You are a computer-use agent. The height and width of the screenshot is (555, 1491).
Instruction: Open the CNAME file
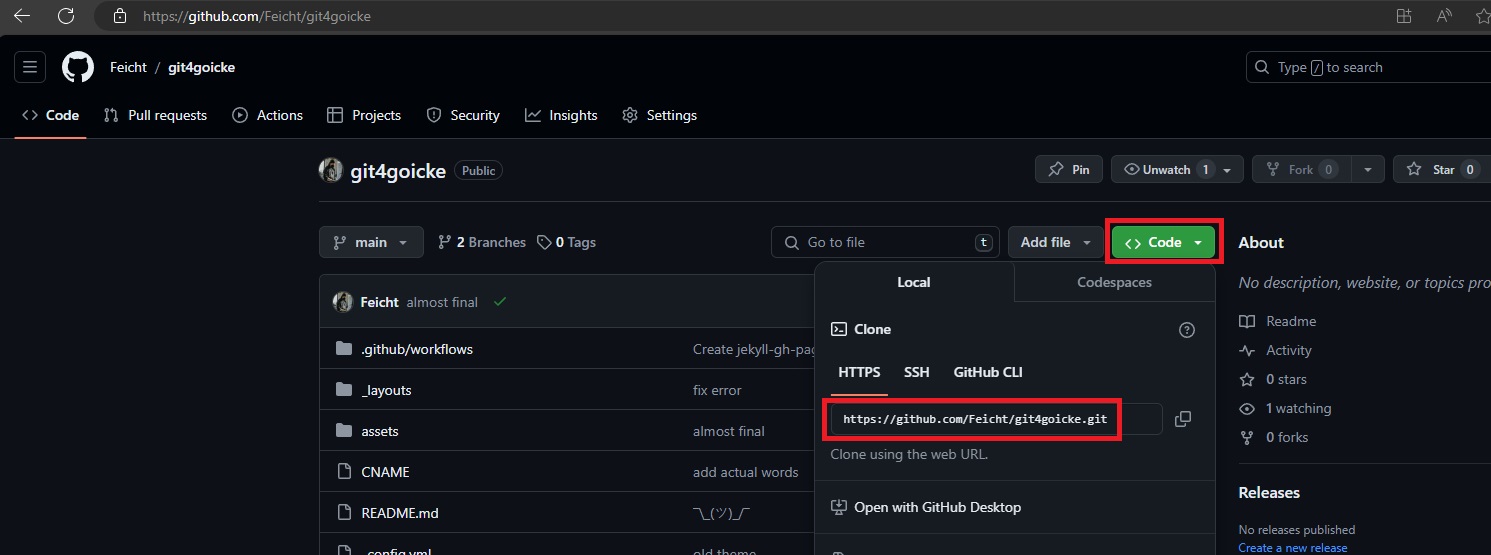[385, 472]
